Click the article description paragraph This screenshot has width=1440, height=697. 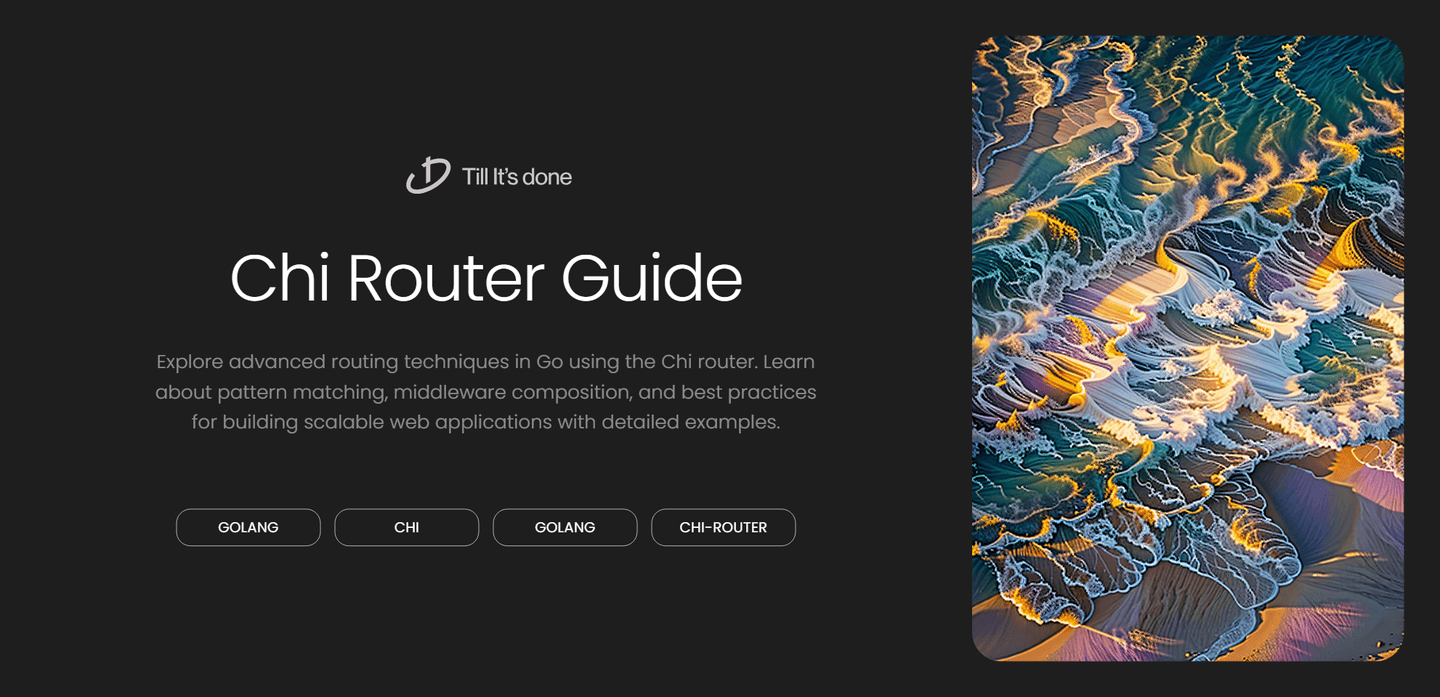pos(487,392)
